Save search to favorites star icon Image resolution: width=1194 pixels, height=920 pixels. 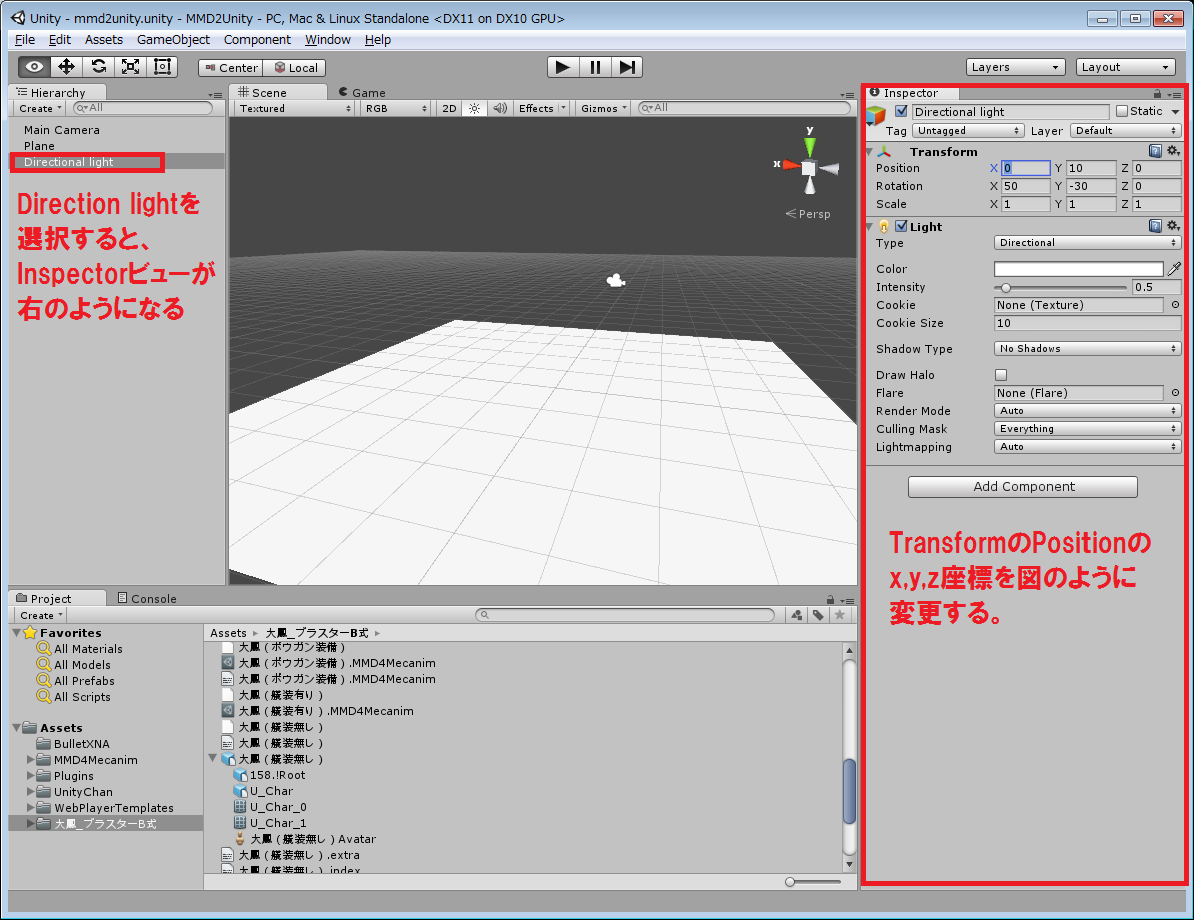[x=840, y=615]
